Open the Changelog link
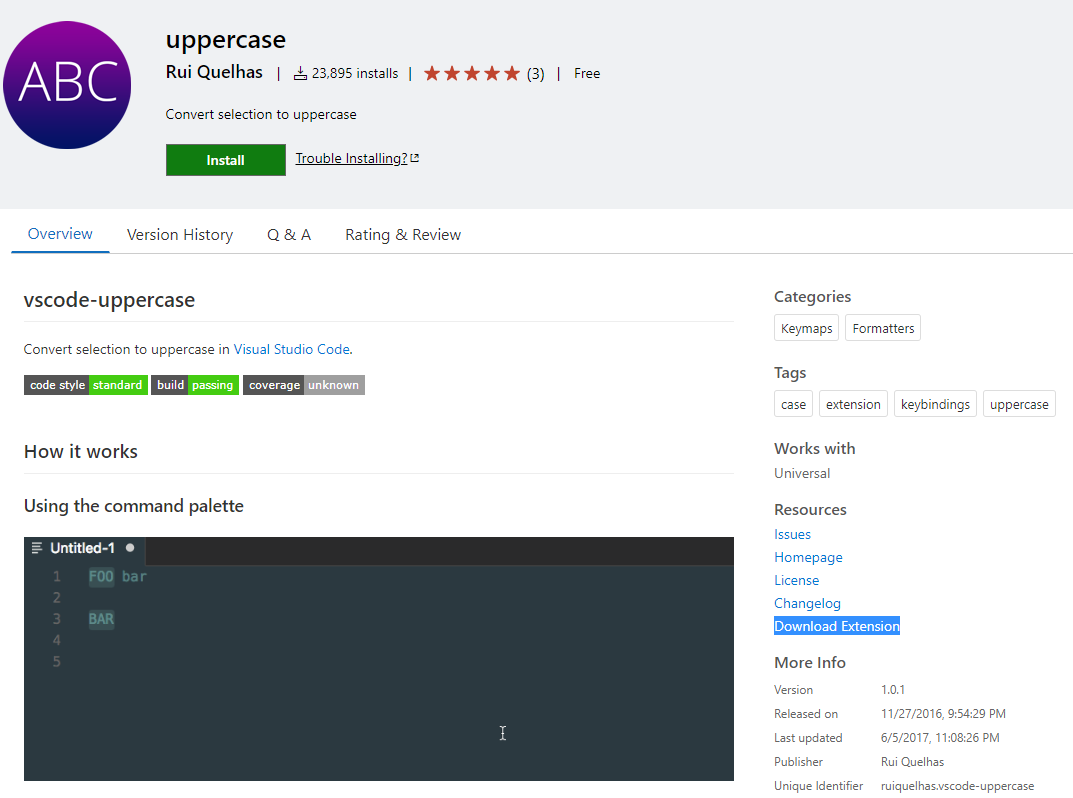1073x798 pixels. click(x=807, y=603)
